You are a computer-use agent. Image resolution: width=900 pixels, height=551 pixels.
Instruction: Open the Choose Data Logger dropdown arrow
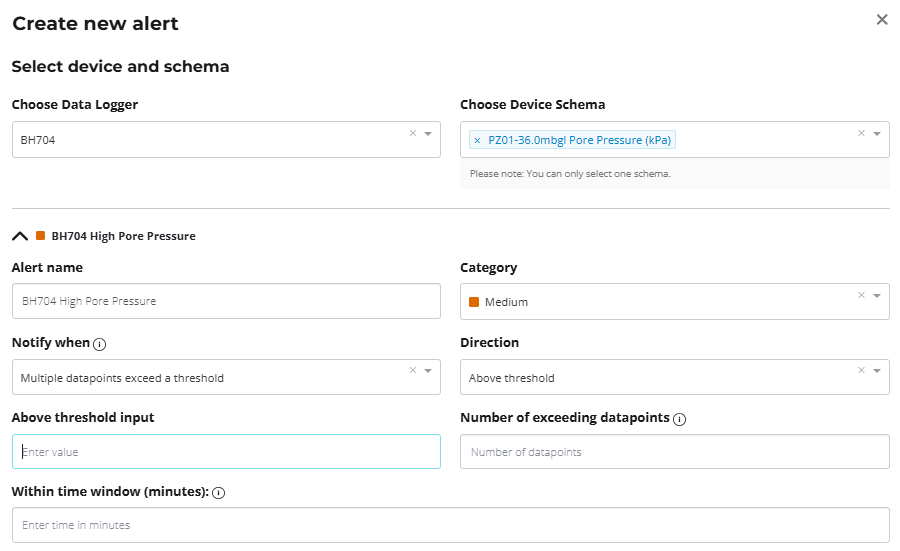coord(428,133)
